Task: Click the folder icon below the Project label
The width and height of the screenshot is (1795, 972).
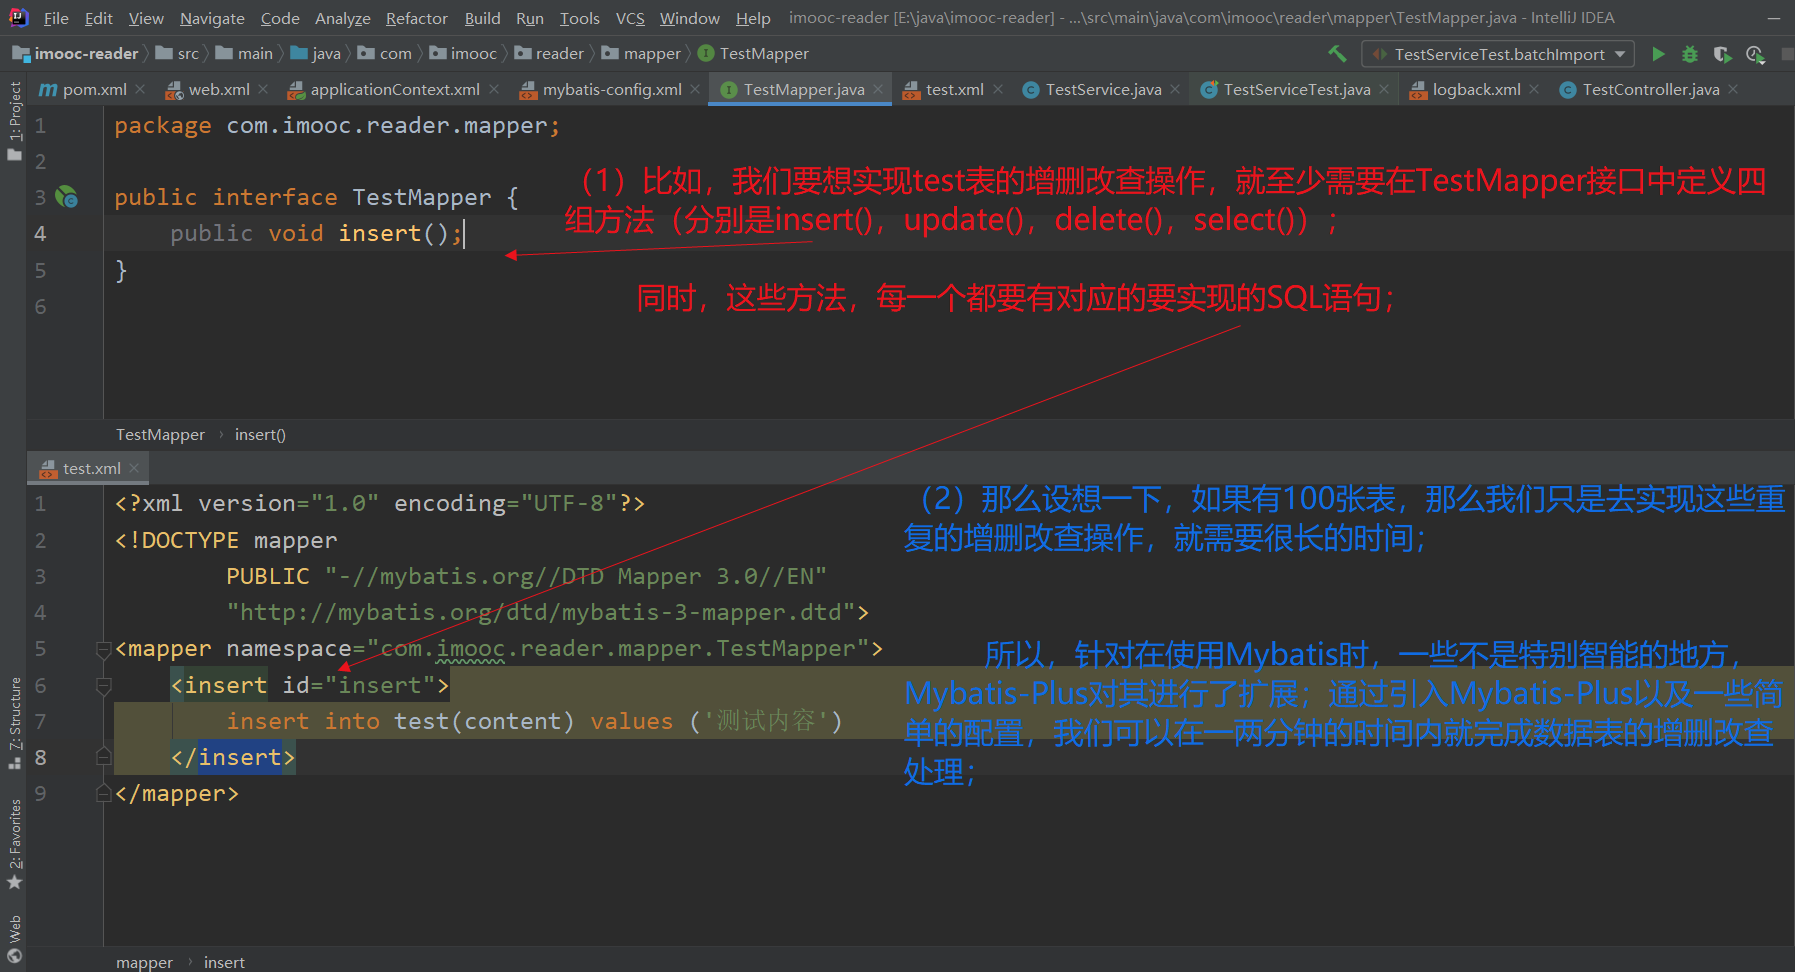Action: (x=14, y=153)
